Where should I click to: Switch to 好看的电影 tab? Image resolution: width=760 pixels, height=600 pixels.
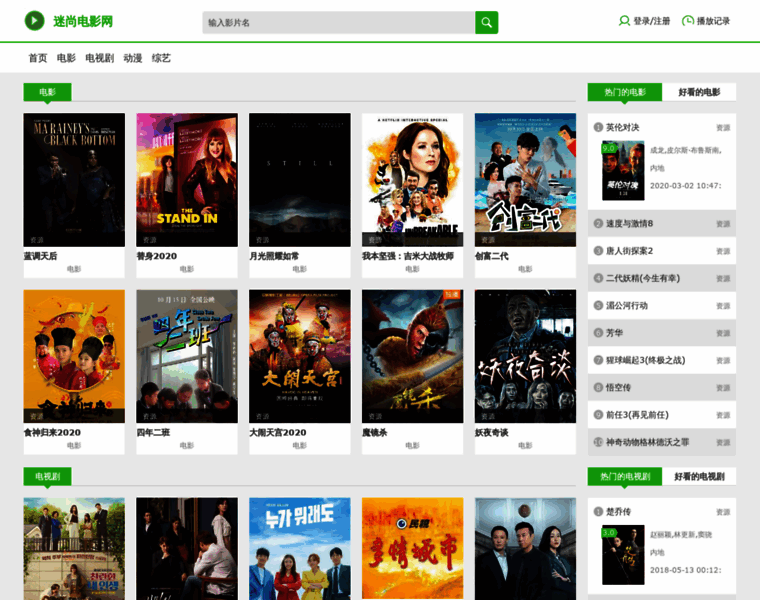[x=699, y=92]
